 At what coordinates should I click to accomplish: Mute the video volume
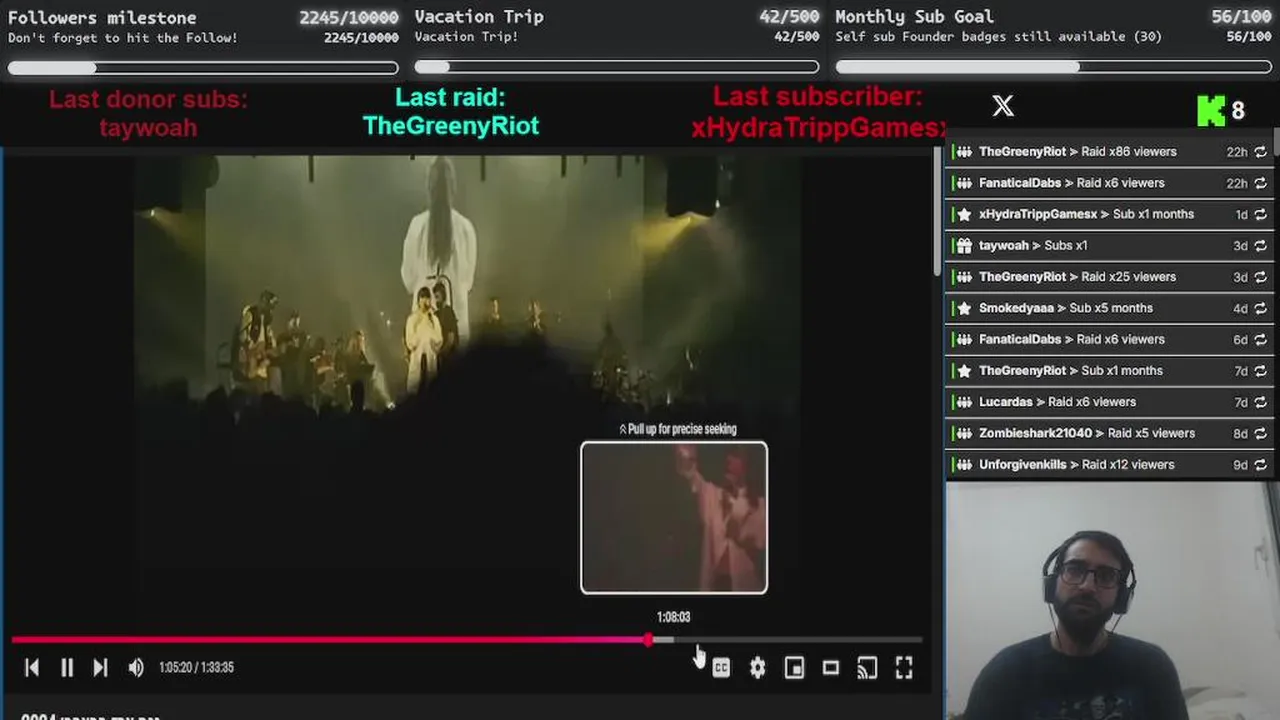[136, 667]
